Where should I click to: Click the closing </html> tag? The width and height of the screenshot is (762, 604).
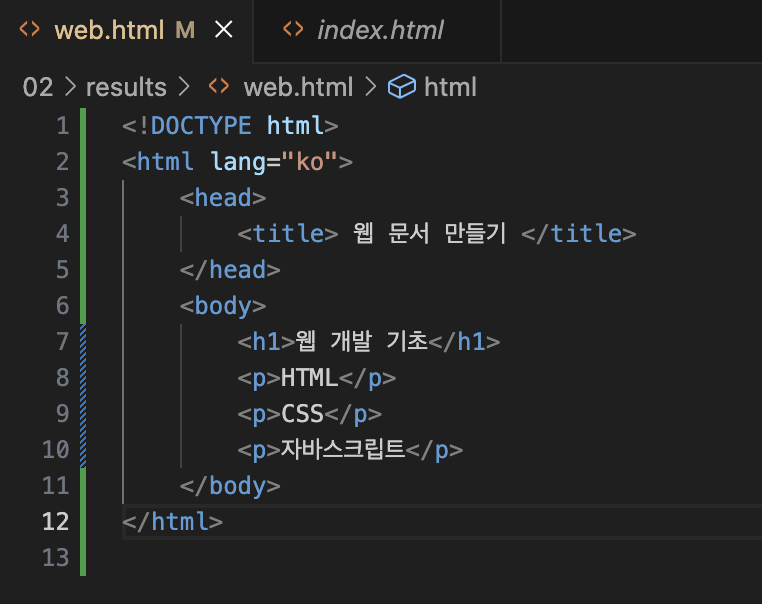point(173,521)
